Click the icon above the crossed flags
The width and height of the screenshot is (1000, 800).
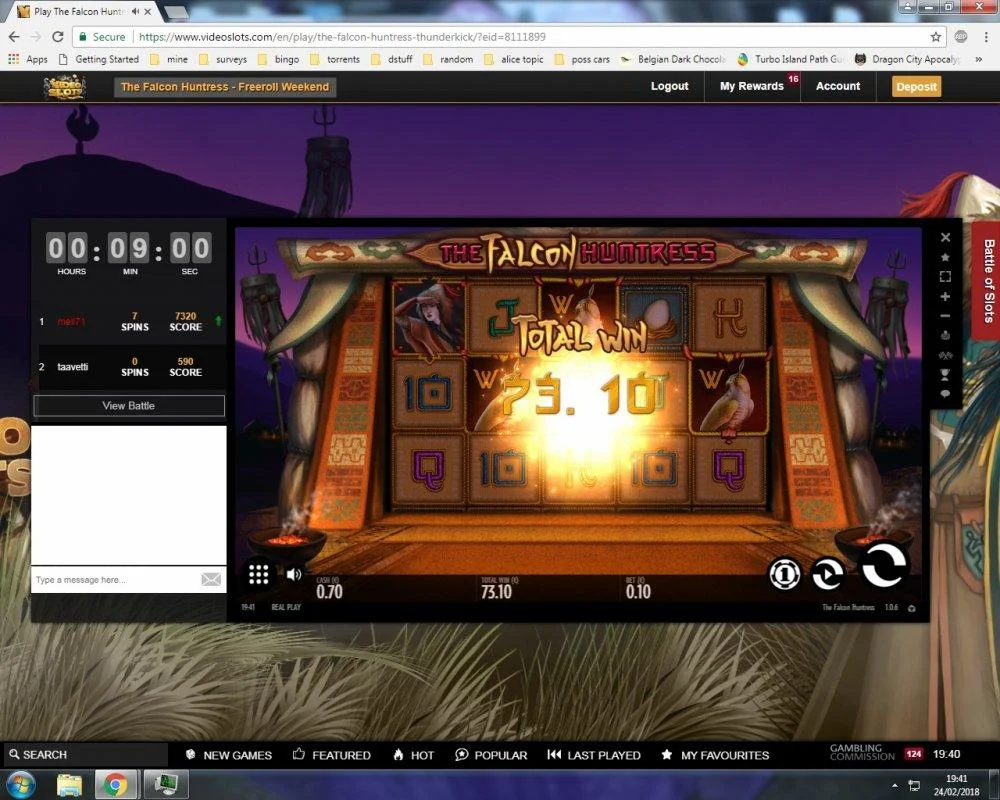point(945,335)
